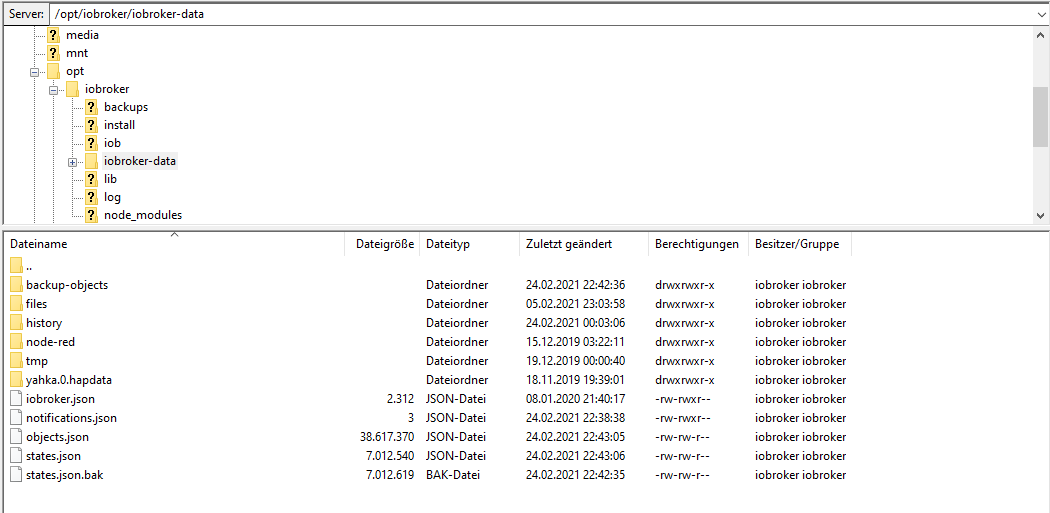Select the media tree item label
Screen dimensions: 1050x513
point(82,35)
